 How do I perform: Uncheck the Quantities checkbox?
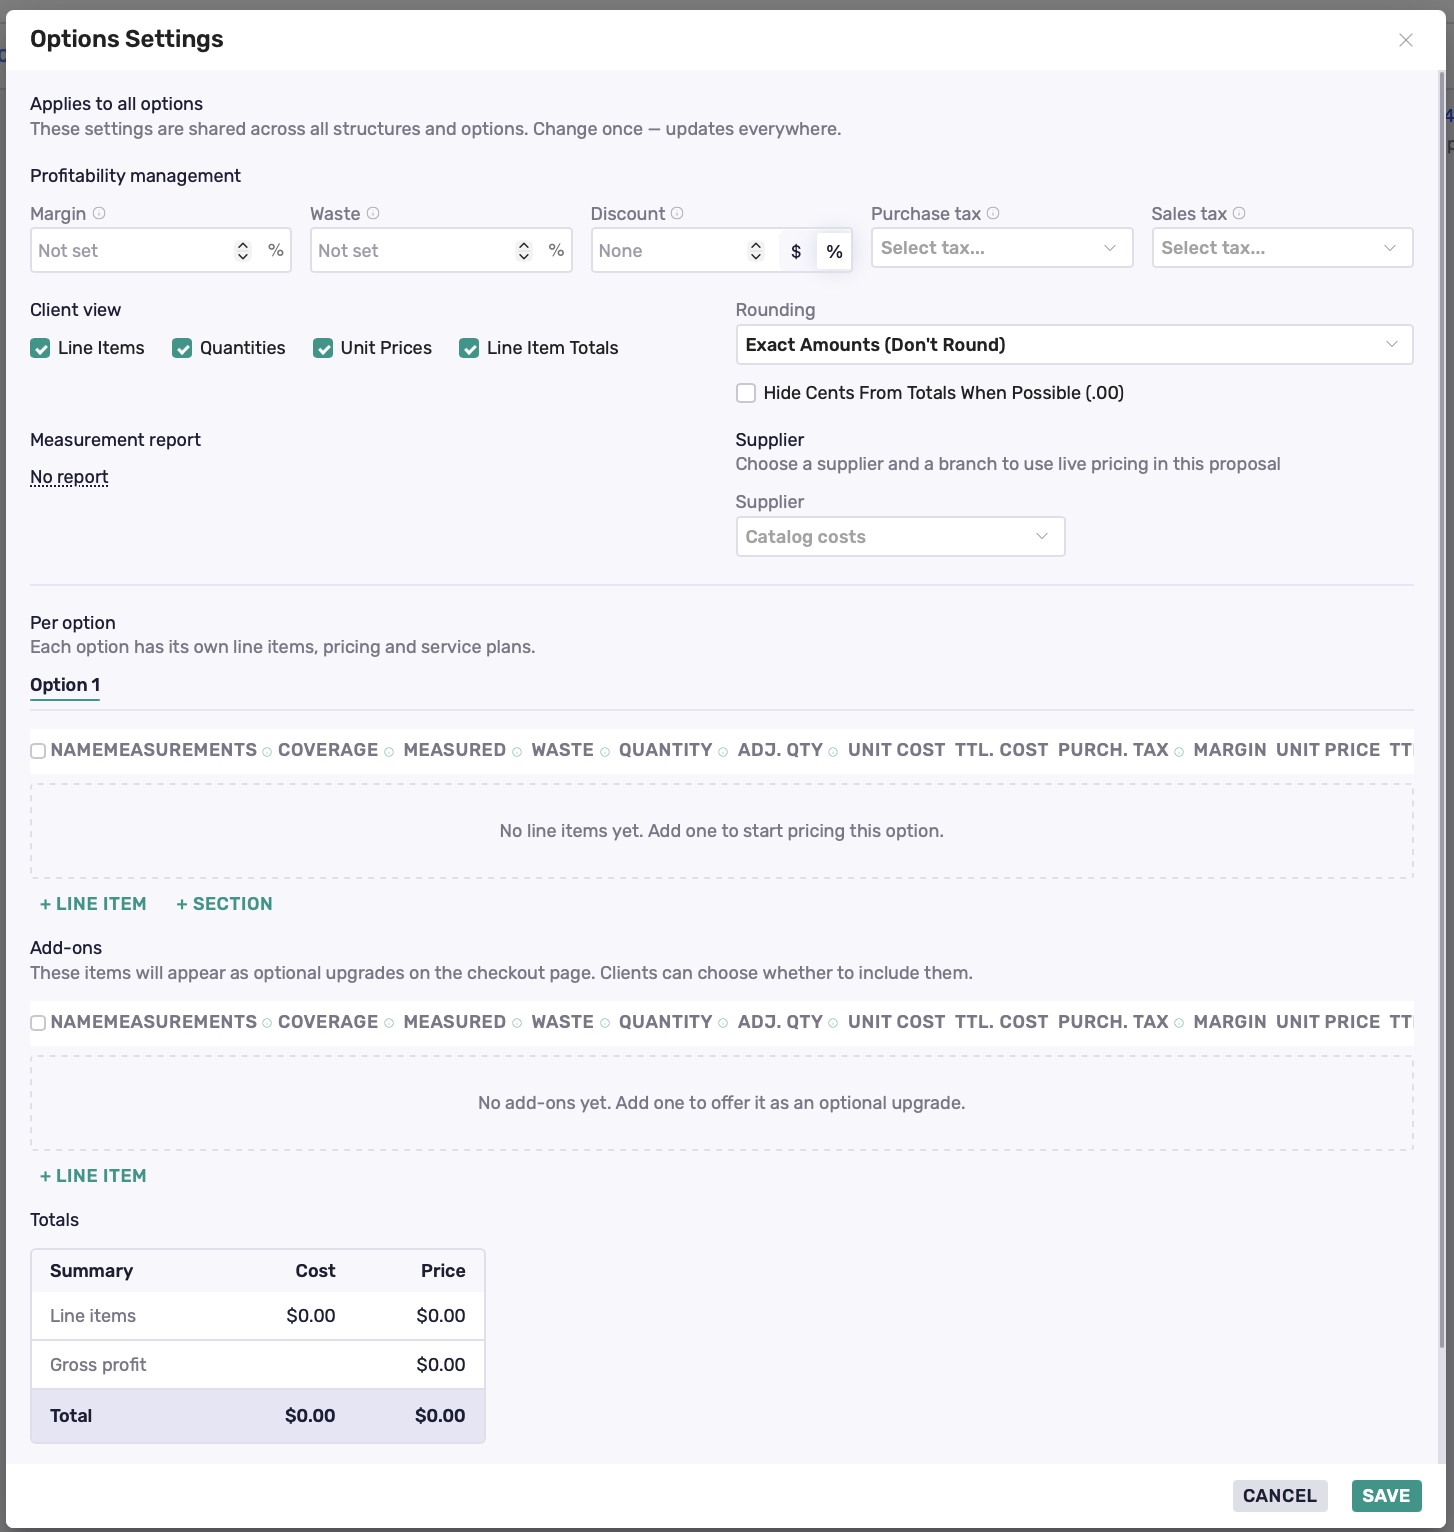182,348
